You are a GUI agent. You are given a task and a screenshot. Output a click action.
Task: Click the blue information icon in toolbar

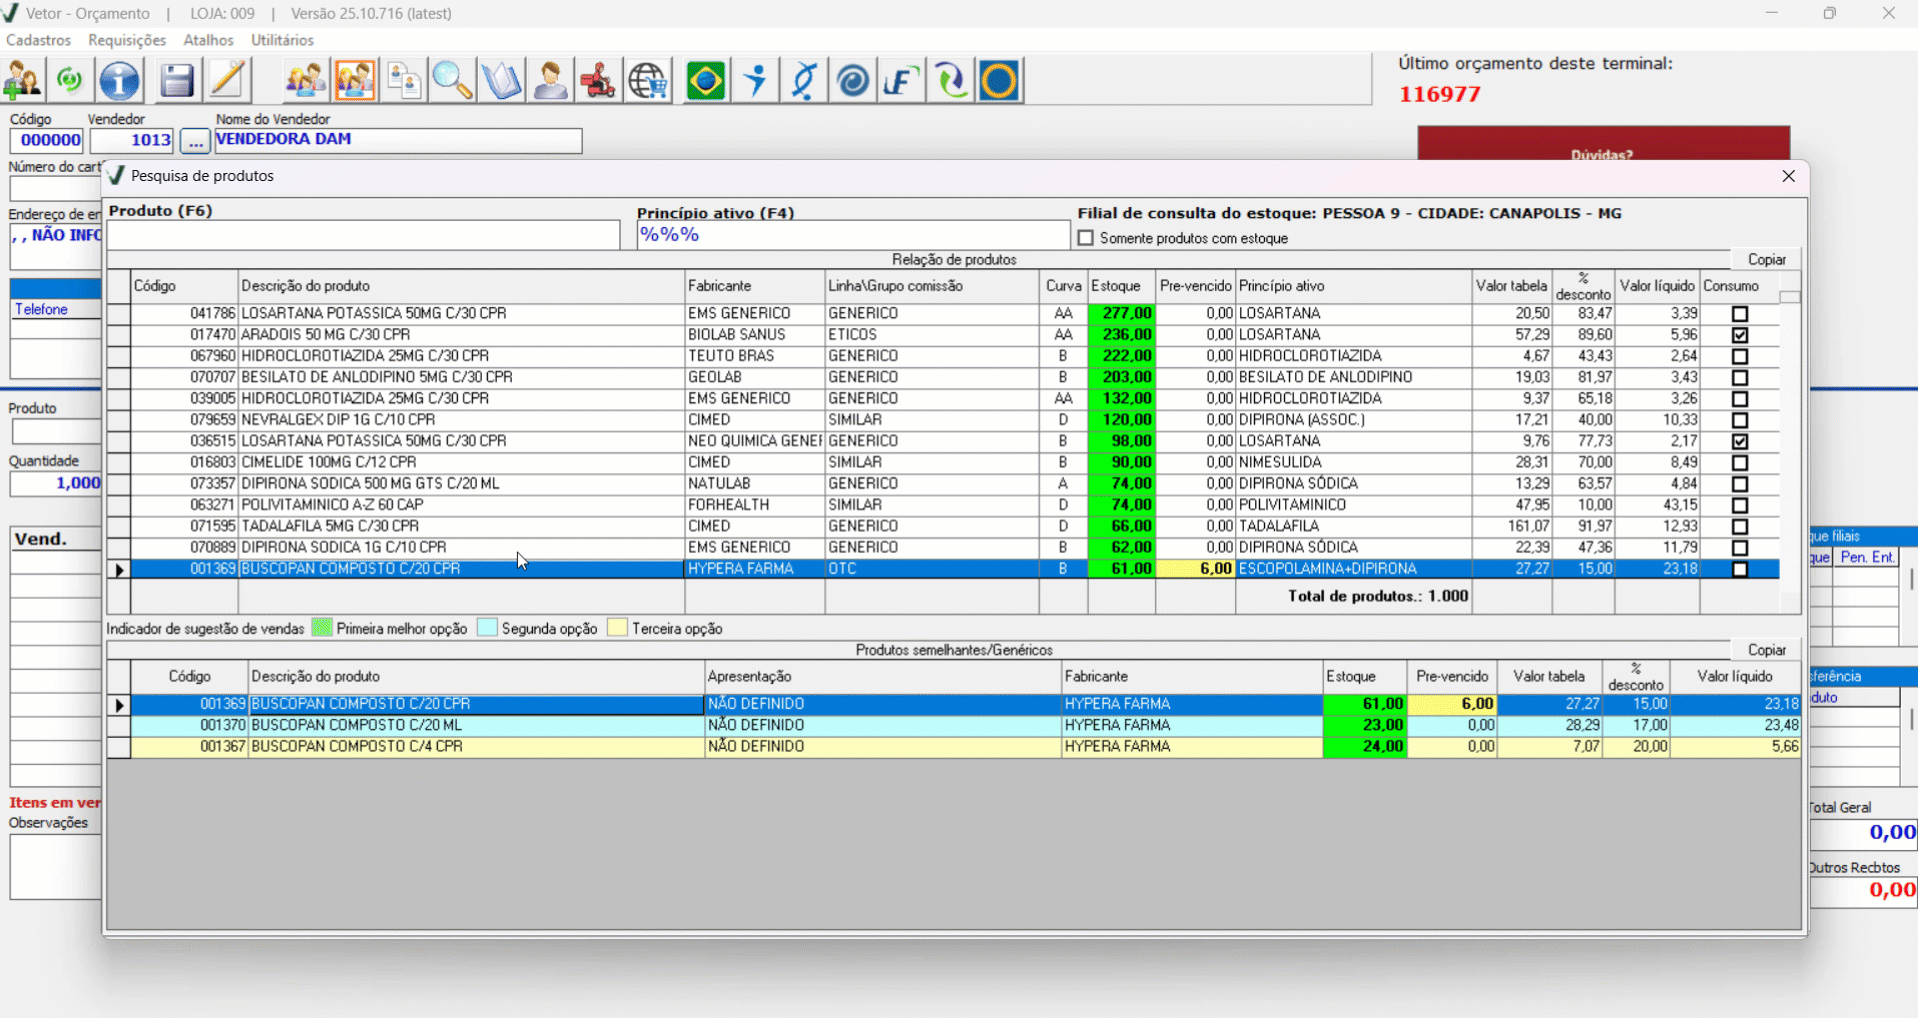click(120, 81)
